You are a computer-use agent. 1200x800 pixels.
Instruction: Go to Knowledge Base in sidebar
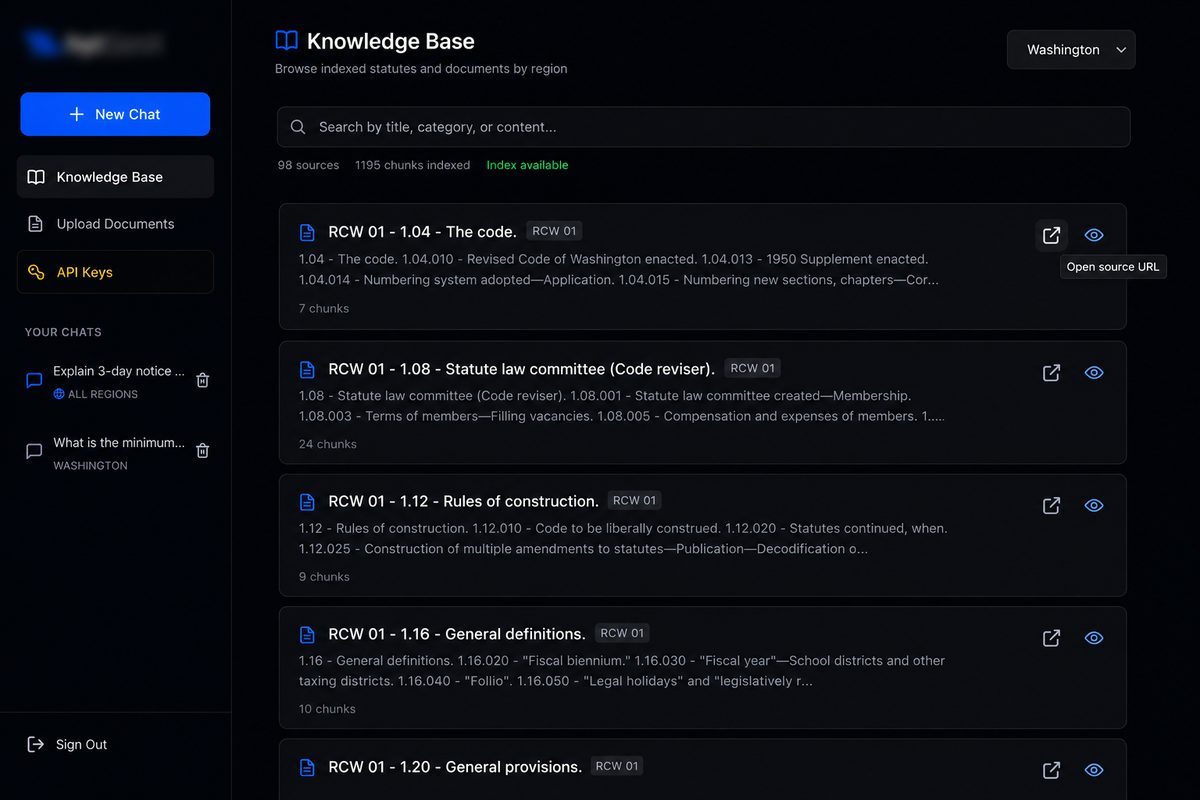coord(115,177)
